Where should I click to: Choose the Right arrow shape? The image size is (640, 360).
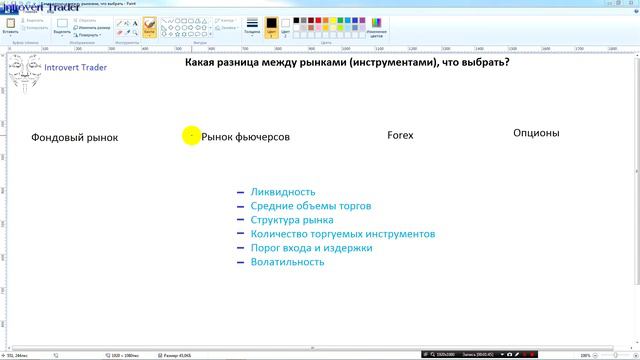coord(191,28)
